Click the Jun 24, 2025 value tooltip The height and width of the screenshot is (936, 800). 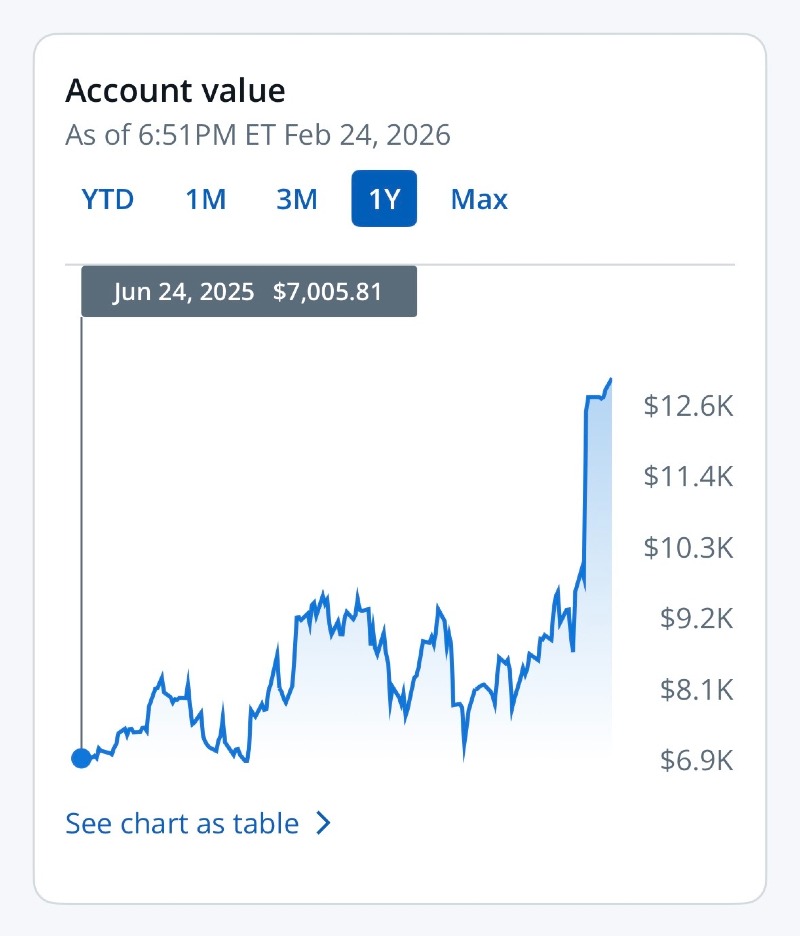click(248, 293)
